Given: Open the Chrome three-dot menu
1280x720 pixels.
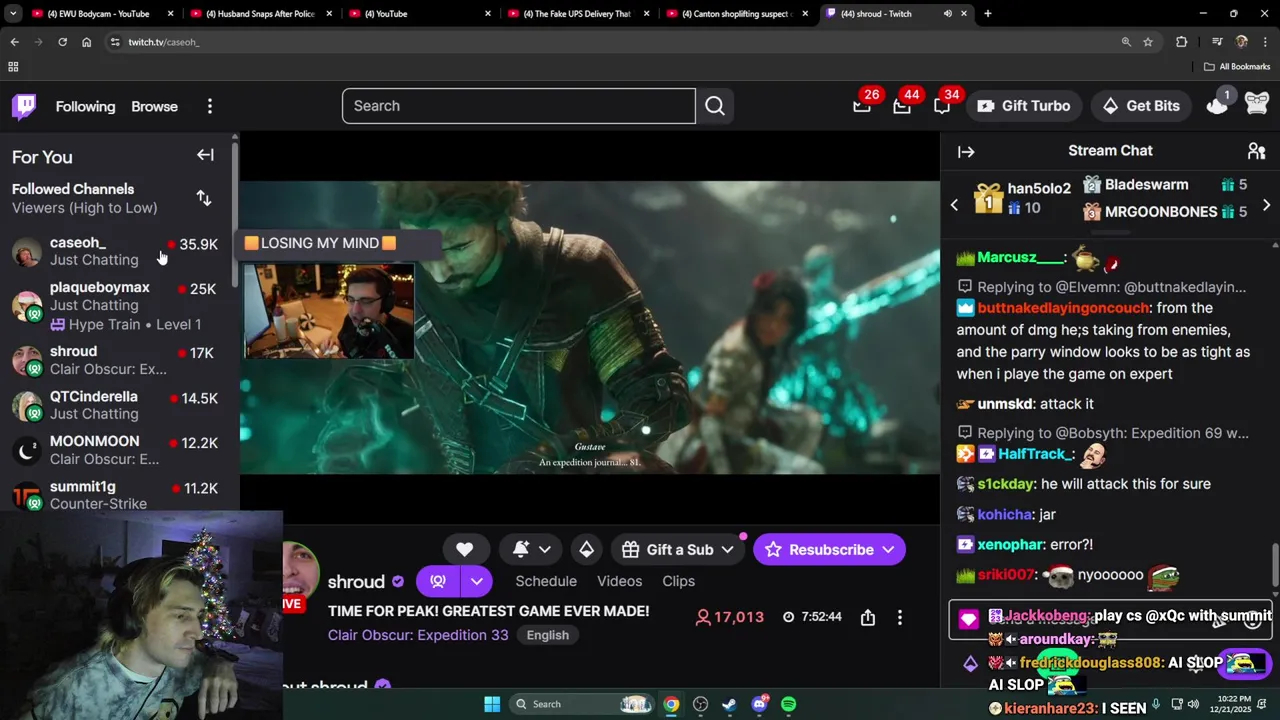Looking at the screenshot, I should (x=1265, y=42).
